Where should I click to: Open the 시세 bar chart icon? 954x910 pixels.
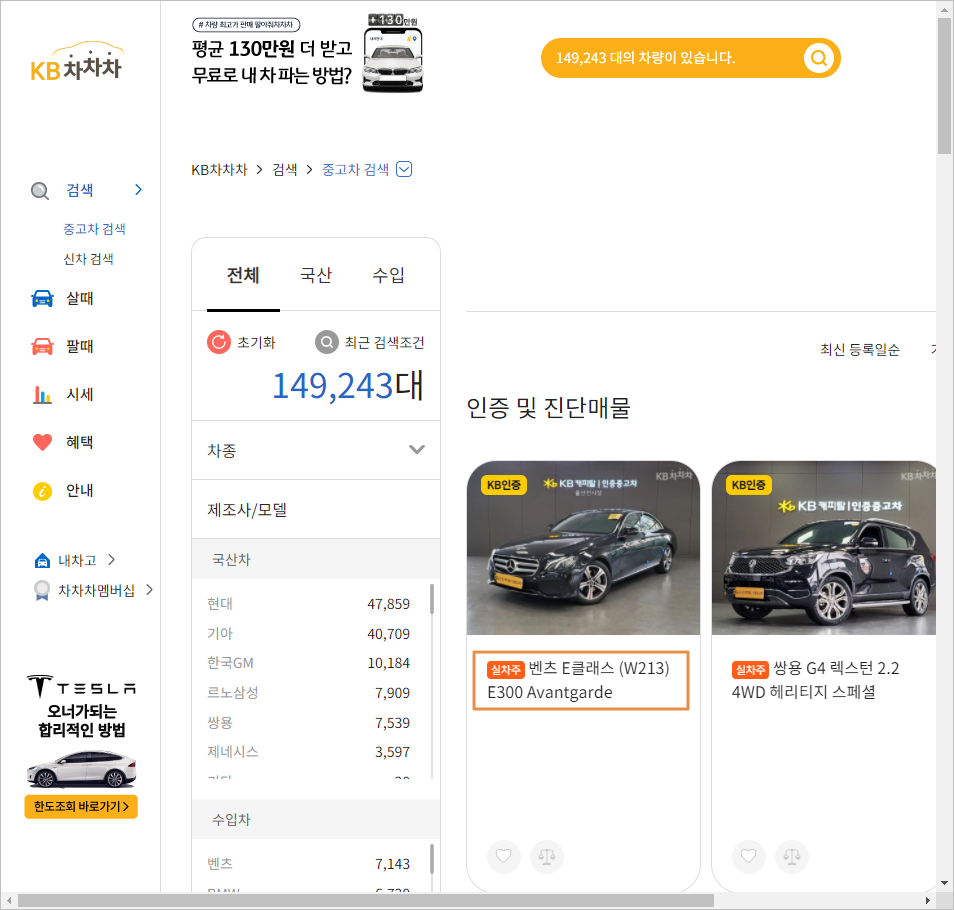click(42, 394)
